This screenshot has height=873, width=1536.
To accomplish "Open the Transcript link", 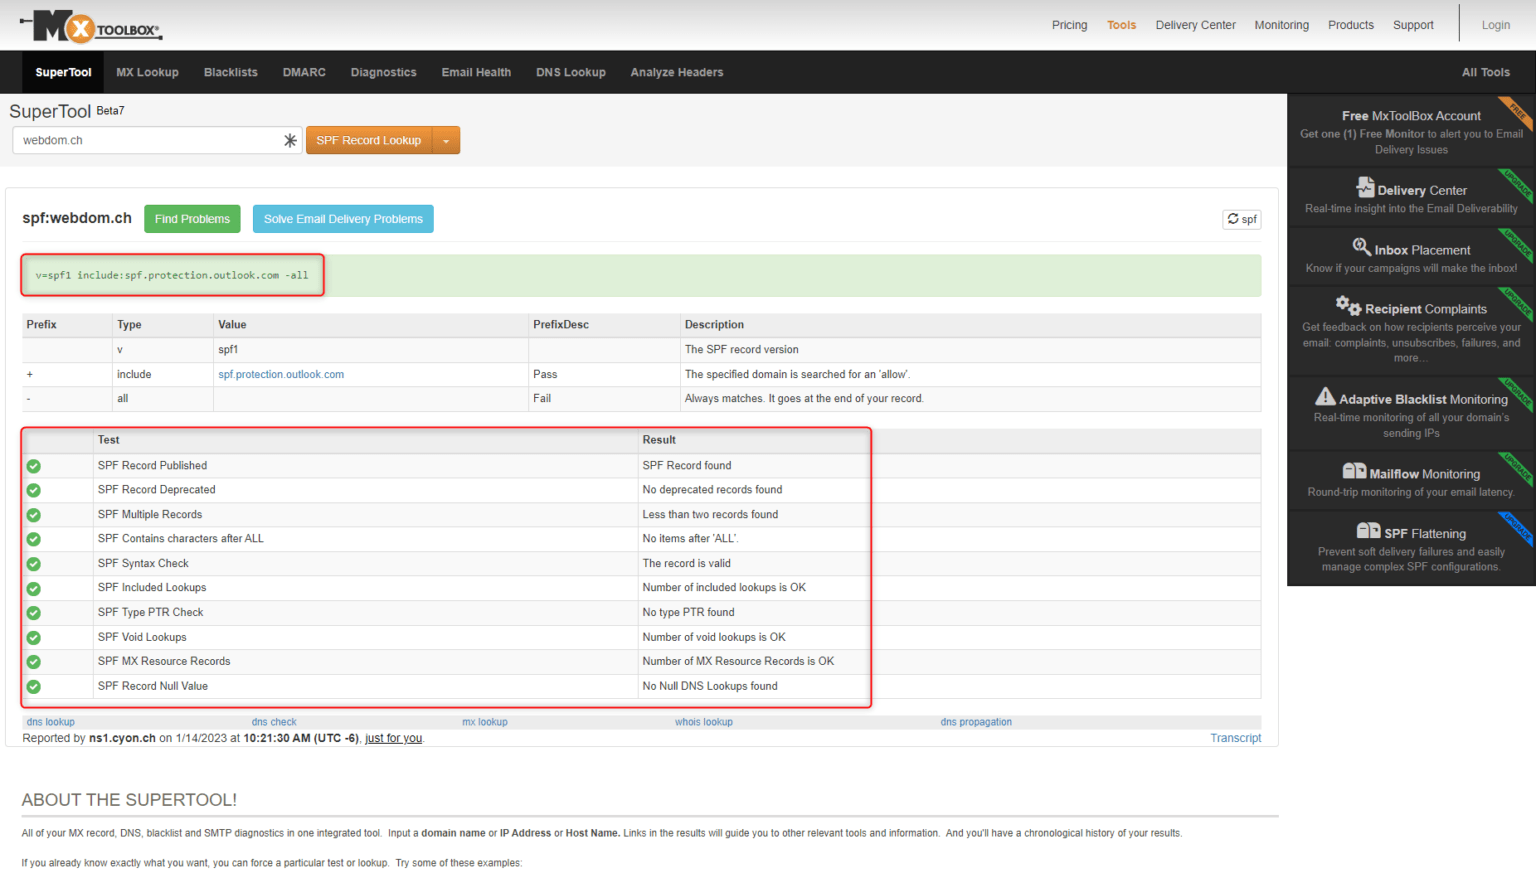I will click(1236, 738).
